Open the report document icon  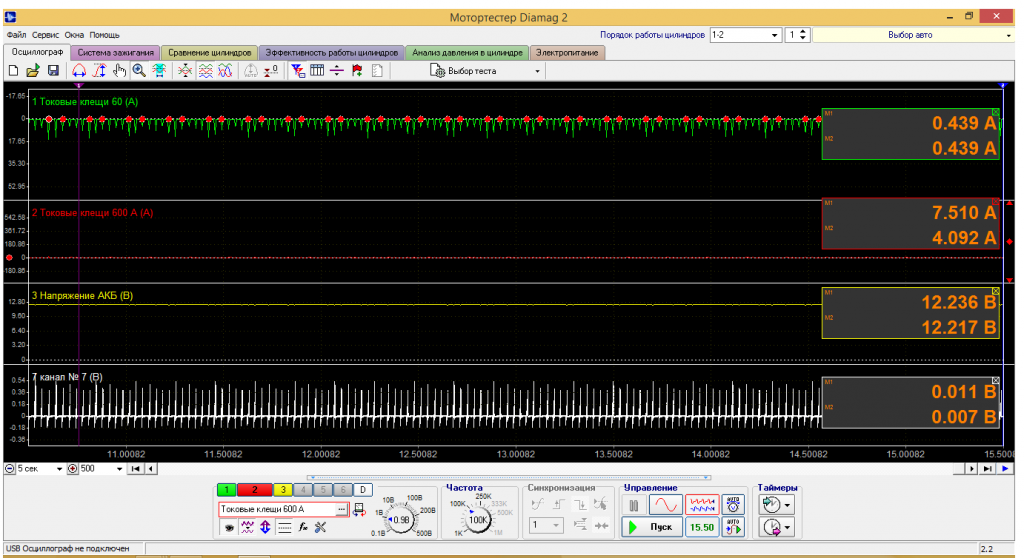[377, 71]
